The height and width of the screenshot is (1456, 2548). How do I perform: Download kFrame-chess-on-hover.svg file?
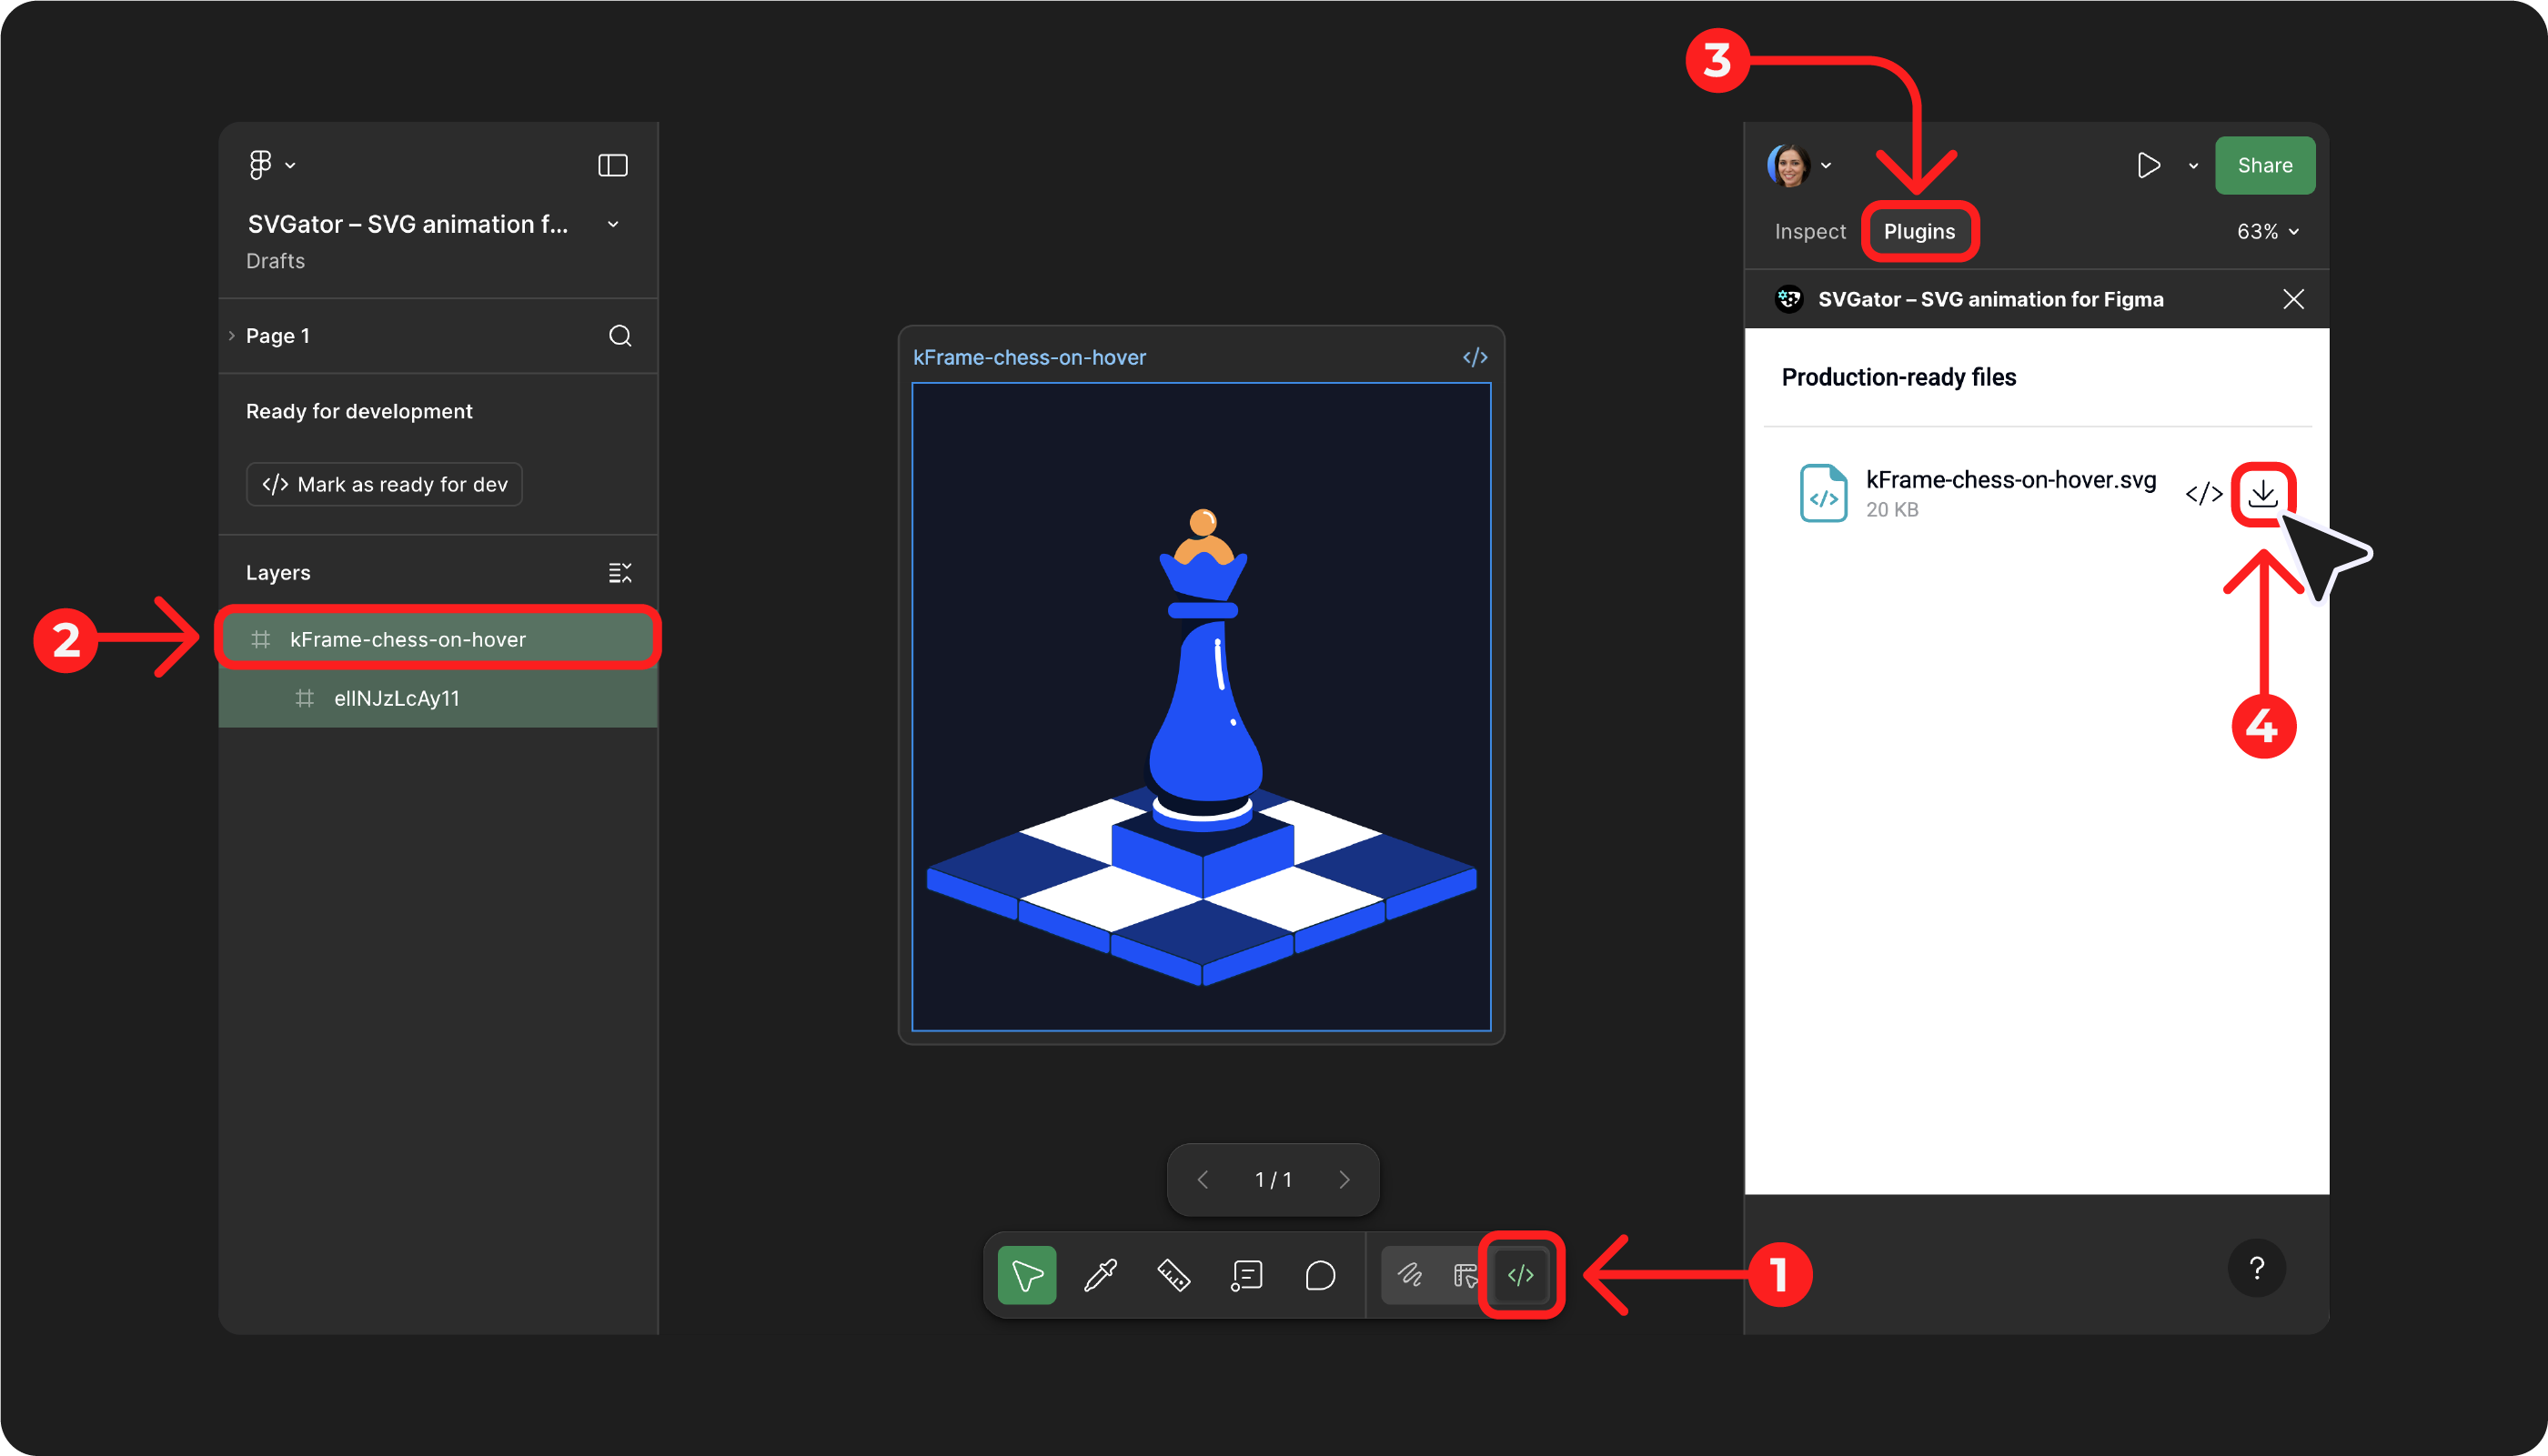coord(2263,493)
